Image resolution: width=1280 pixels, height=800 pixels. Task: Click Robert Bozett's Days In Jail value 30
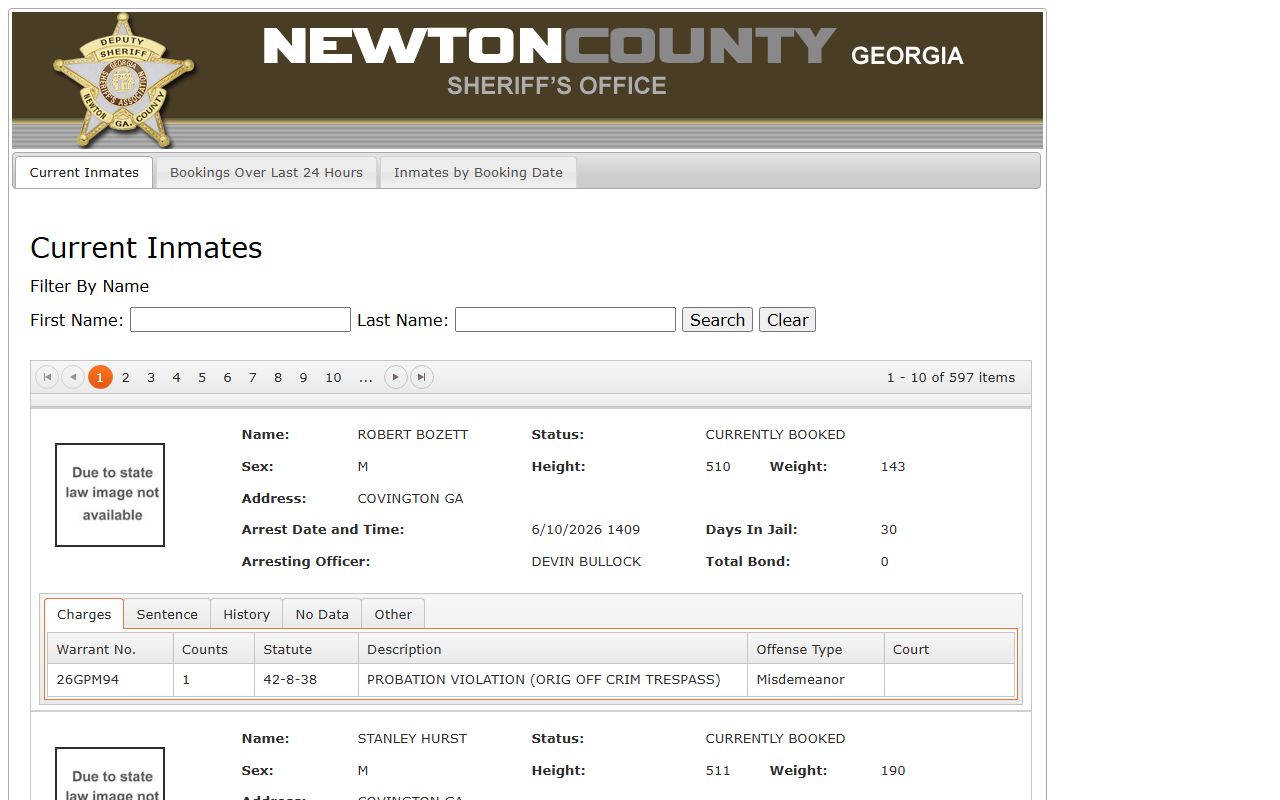(x=889, y=529)
